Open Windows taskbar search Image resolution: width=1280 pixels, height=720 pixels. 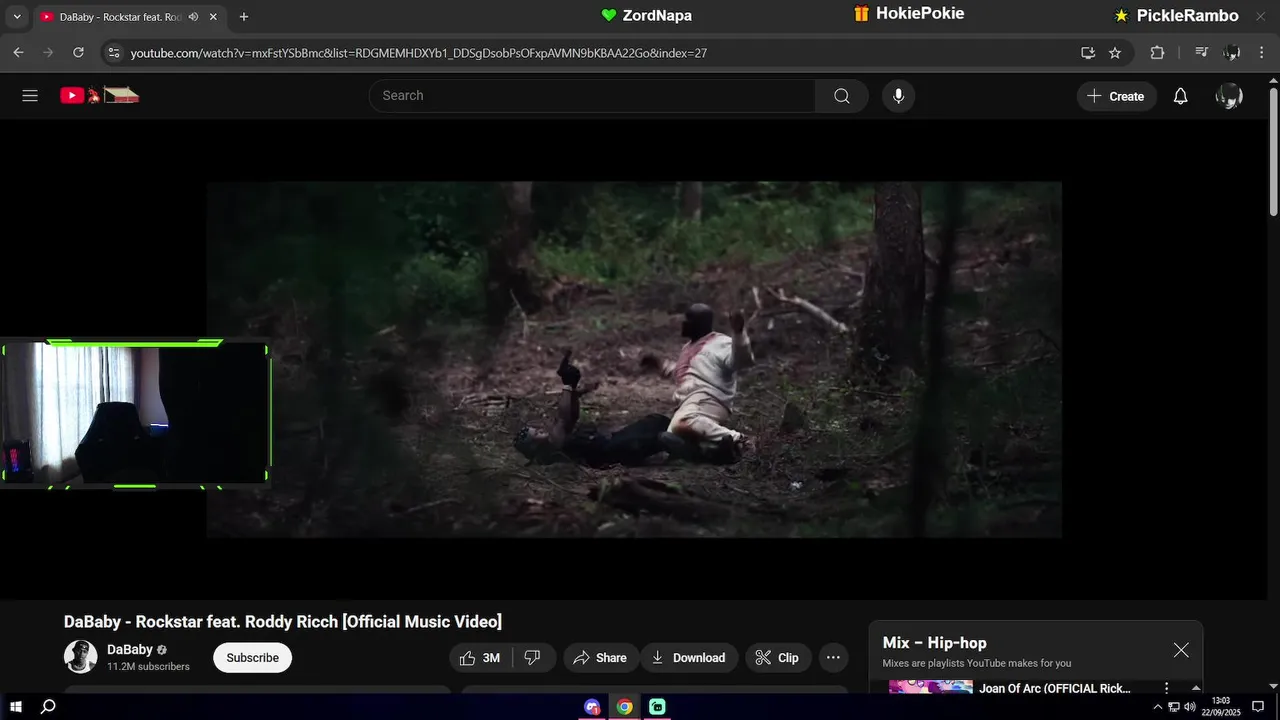pos(48,707)
